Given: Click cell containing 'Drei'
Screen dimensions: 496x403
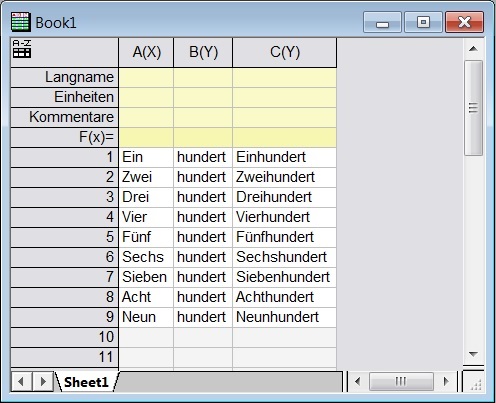Looking at the screenshot, I should 146,197.
